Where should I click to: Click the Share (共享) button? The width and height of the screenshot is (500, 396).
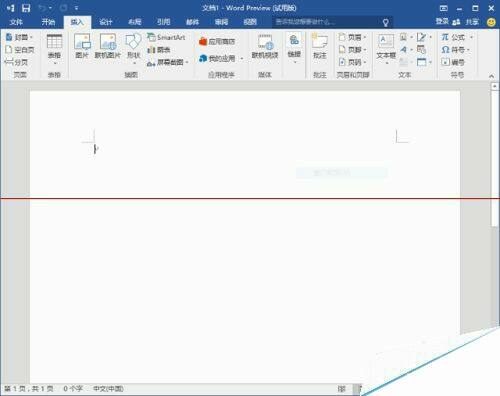pos(466,22)
